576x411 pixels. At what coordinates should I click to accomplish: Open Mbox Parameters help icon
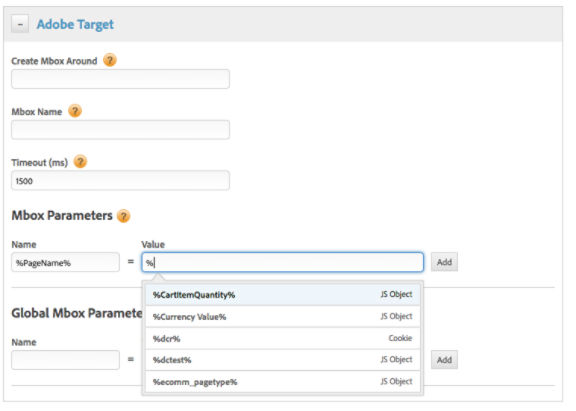(123, 216)
